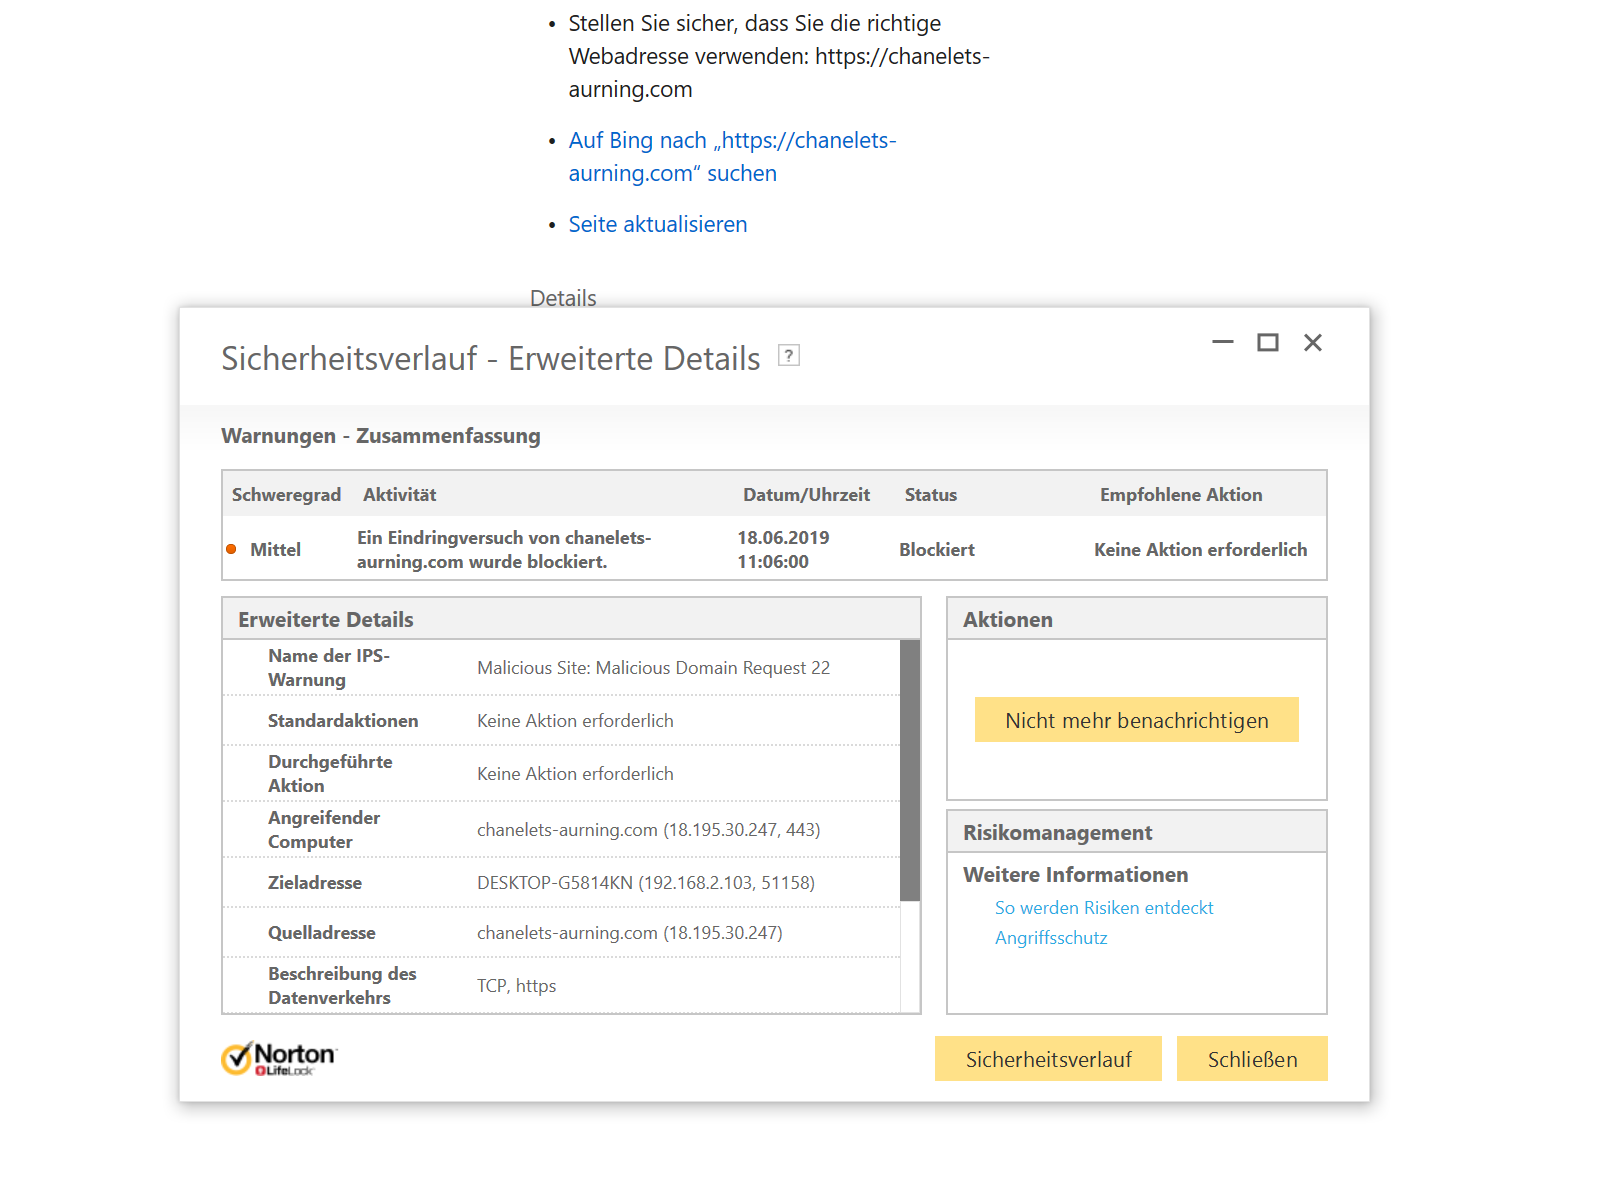Click the orange Mittel severity indicator dot
Image resolution: width=1609 pixels, height=1194 pixels.
pos(231,549)
